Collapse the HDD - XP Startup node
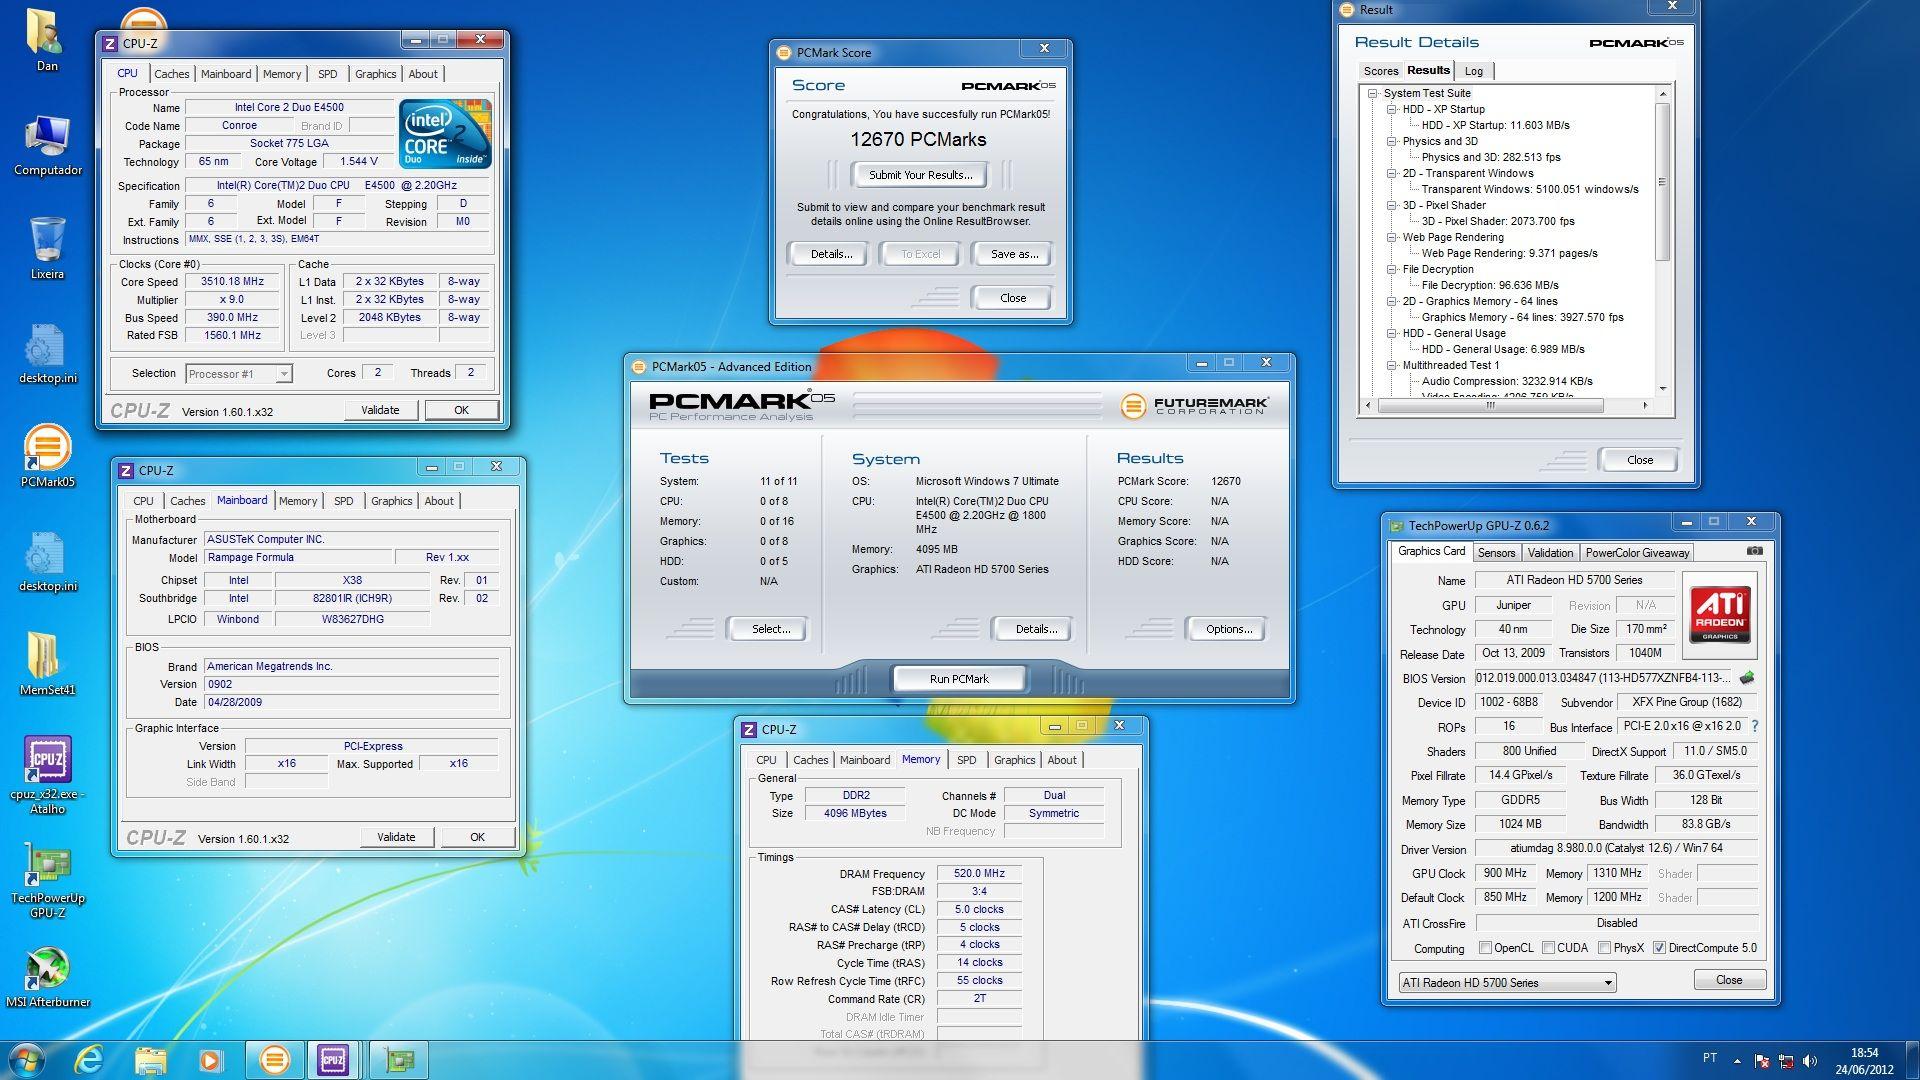This screenshot has width=1920, height=1080. 1392,110
